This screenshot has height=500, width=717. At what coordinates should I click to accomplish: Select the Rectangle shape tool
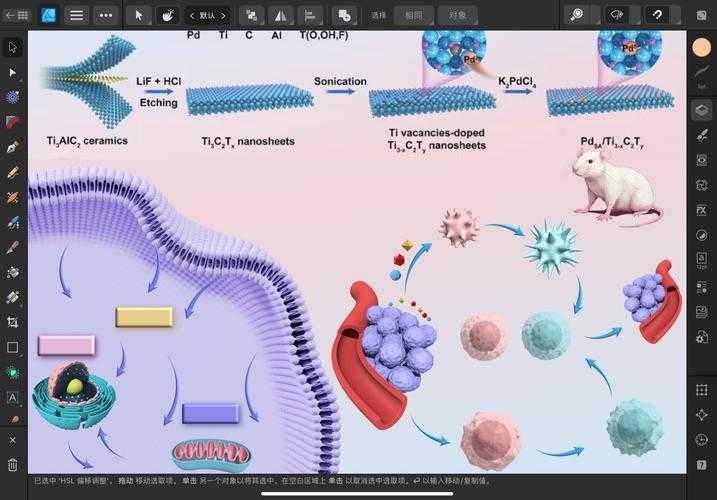(13, 347)
